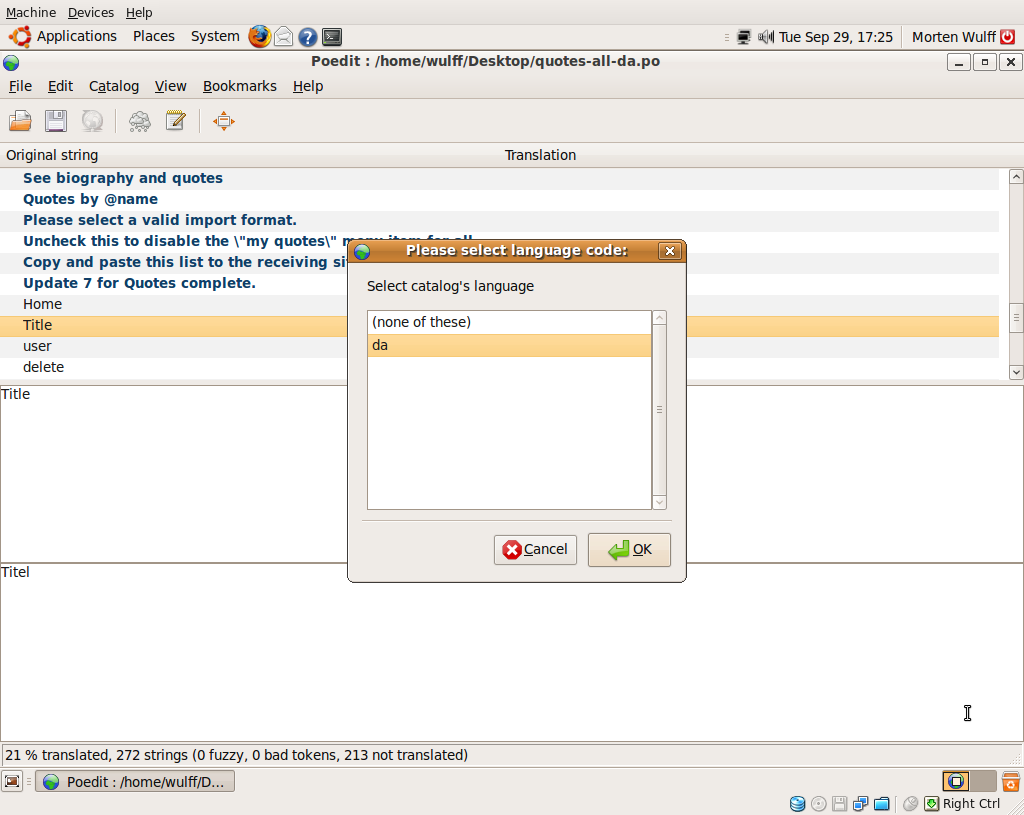The height and width of the screenshot is (815, 1024).
Task: Open the mail envelope launcher in panel
Action: pyautogui.click(x=283, y=37)
